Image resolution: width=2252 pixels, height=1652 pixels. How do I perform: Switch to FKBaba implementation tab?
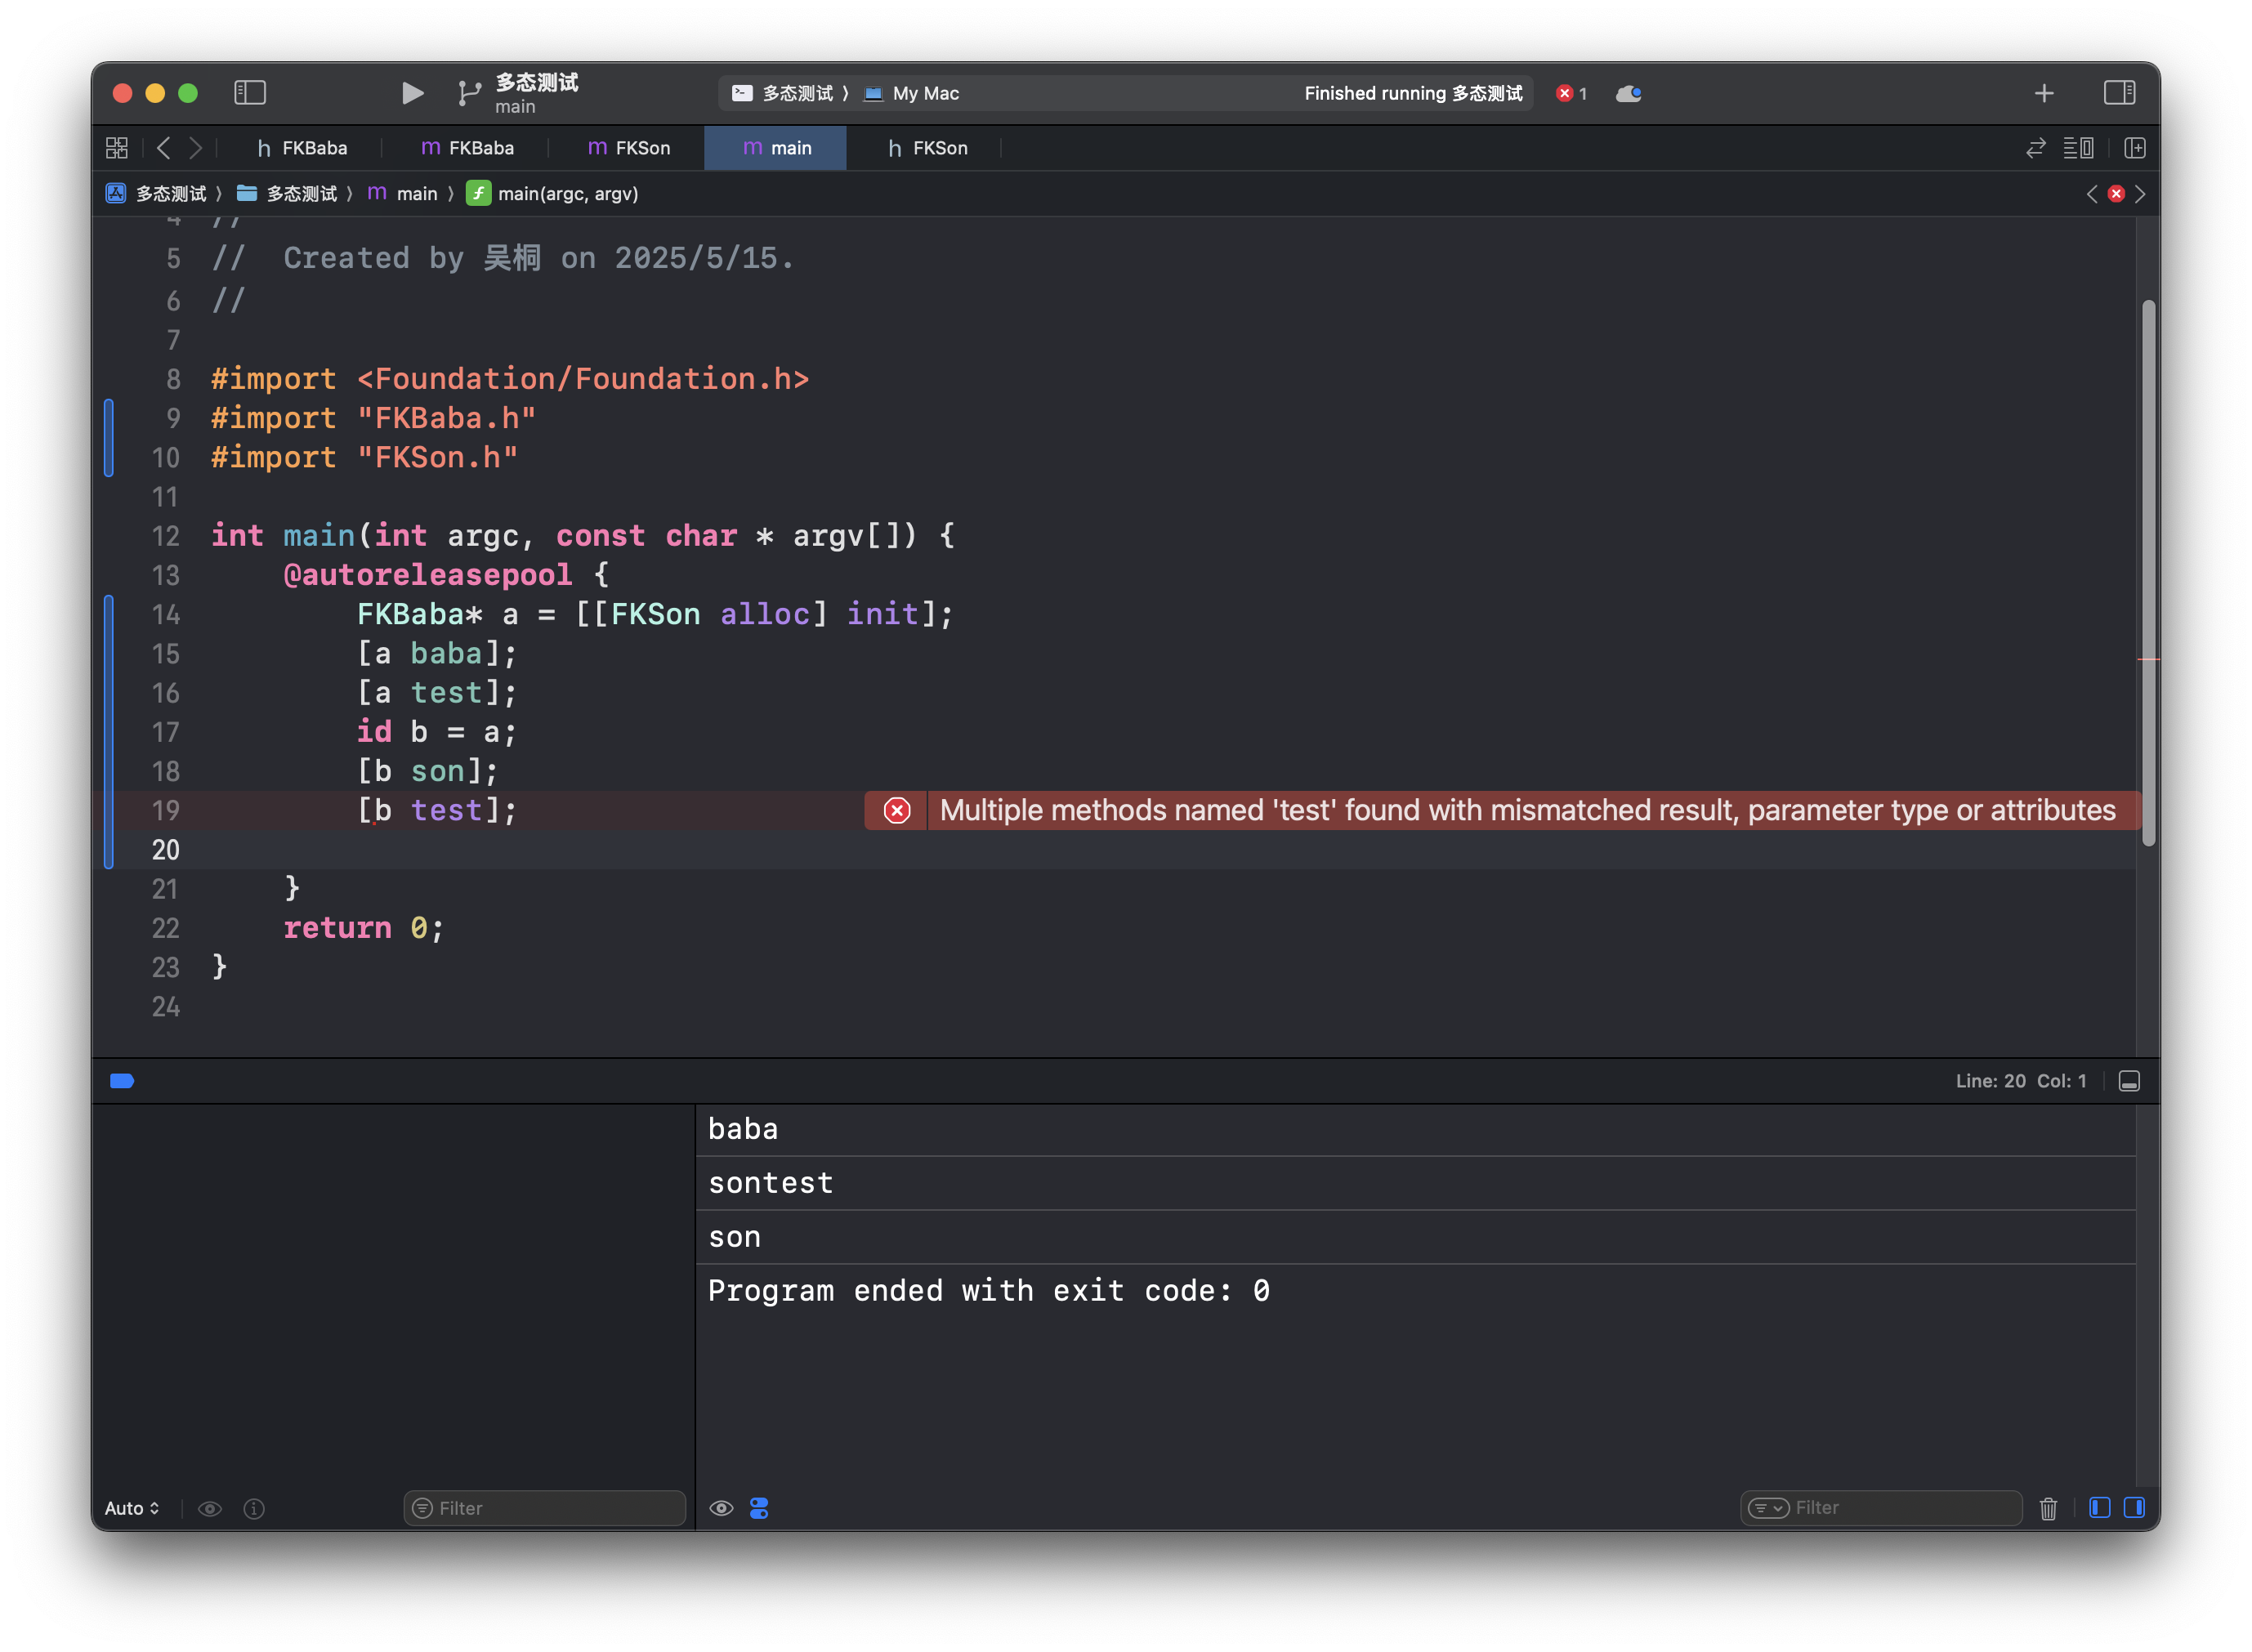(467, 148)
